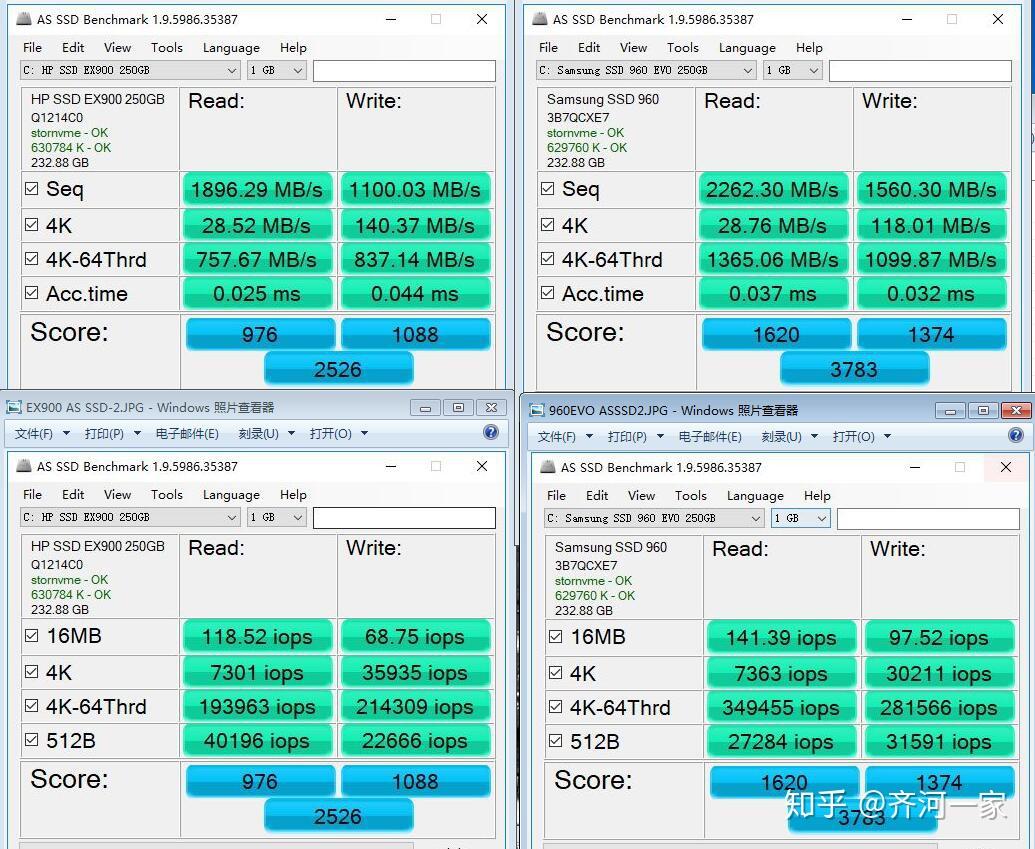Open HP SSD EX900 drive dropdown in MB/s window
This screenshot has height=849, width=1035.
pyautogui.click(x=130, y=70)
